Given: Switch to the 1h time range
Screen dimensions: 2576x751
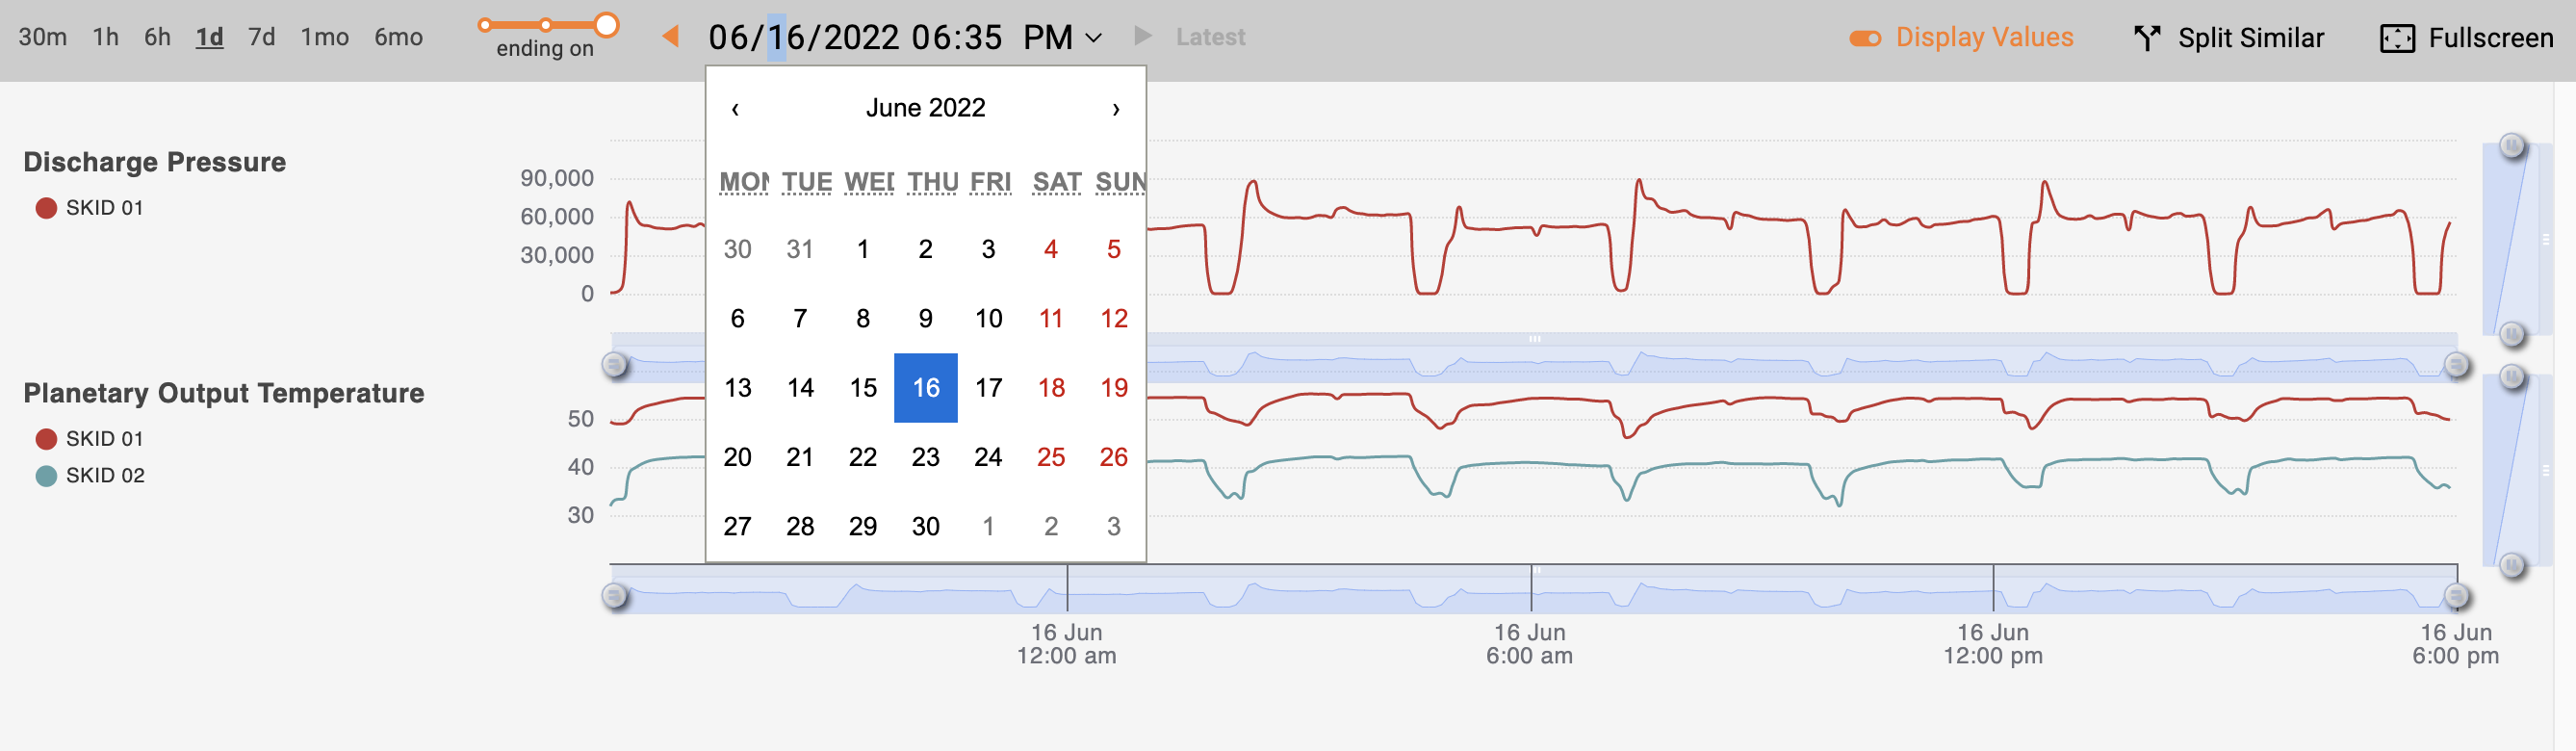Looking at the screenshot, I should click(x=105, y=37).
